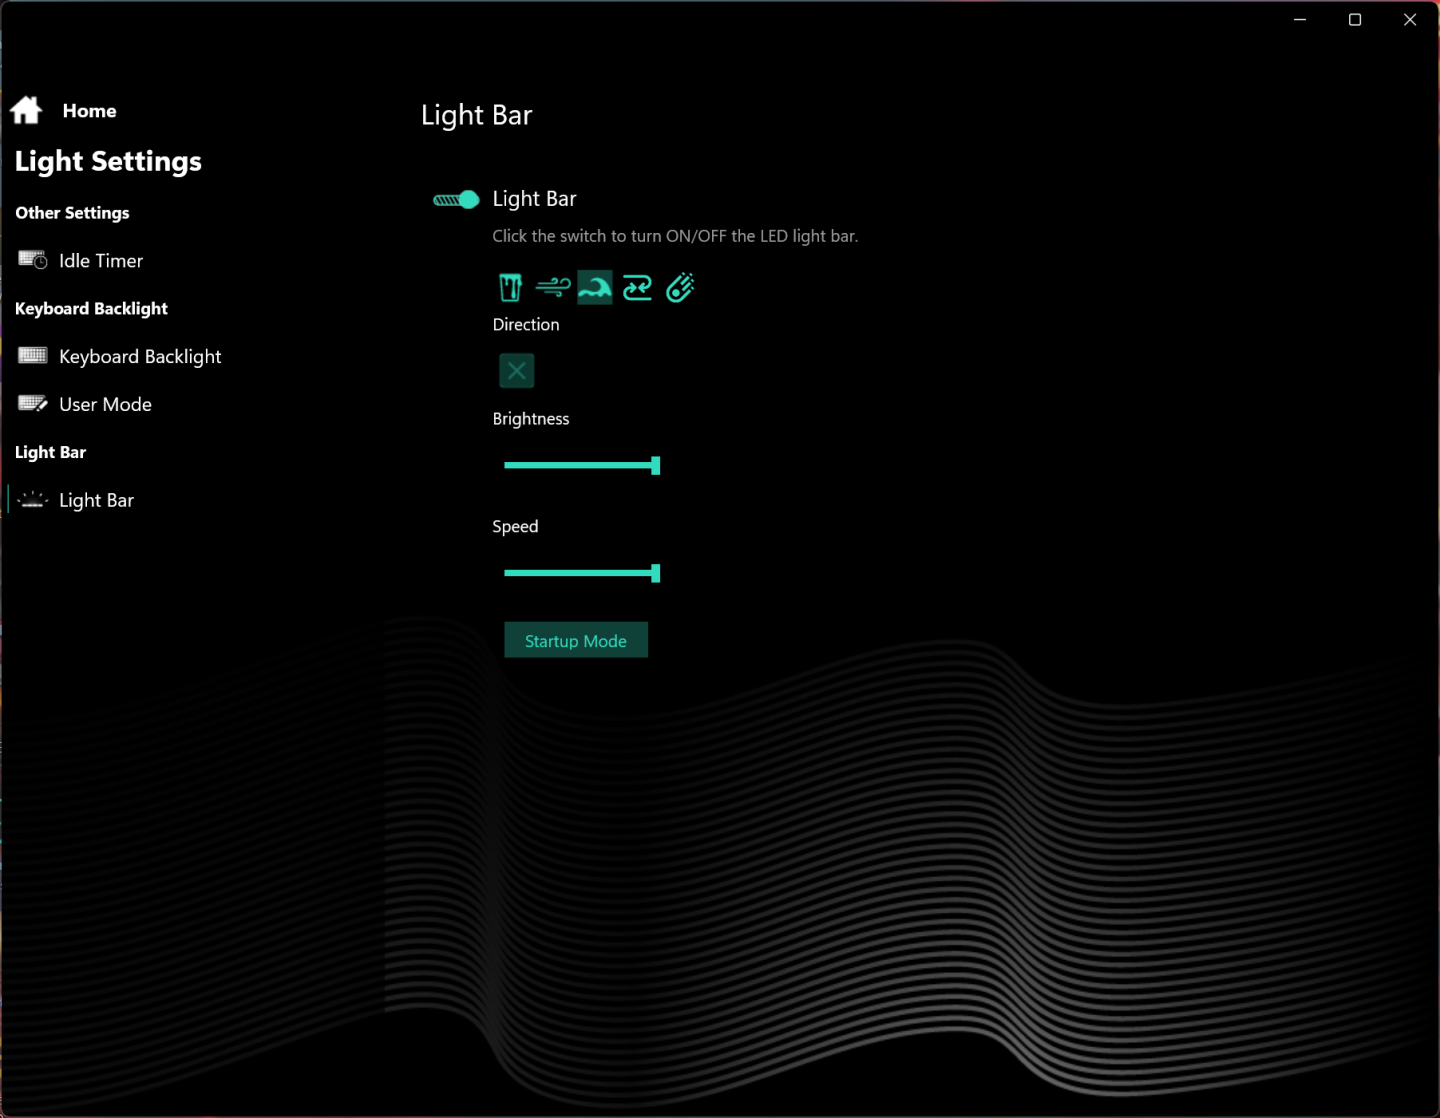This screenshot has width=1440, height=1118.
Task: Select the paint bucket static color effect icon
Action: (x=511, y=288)
